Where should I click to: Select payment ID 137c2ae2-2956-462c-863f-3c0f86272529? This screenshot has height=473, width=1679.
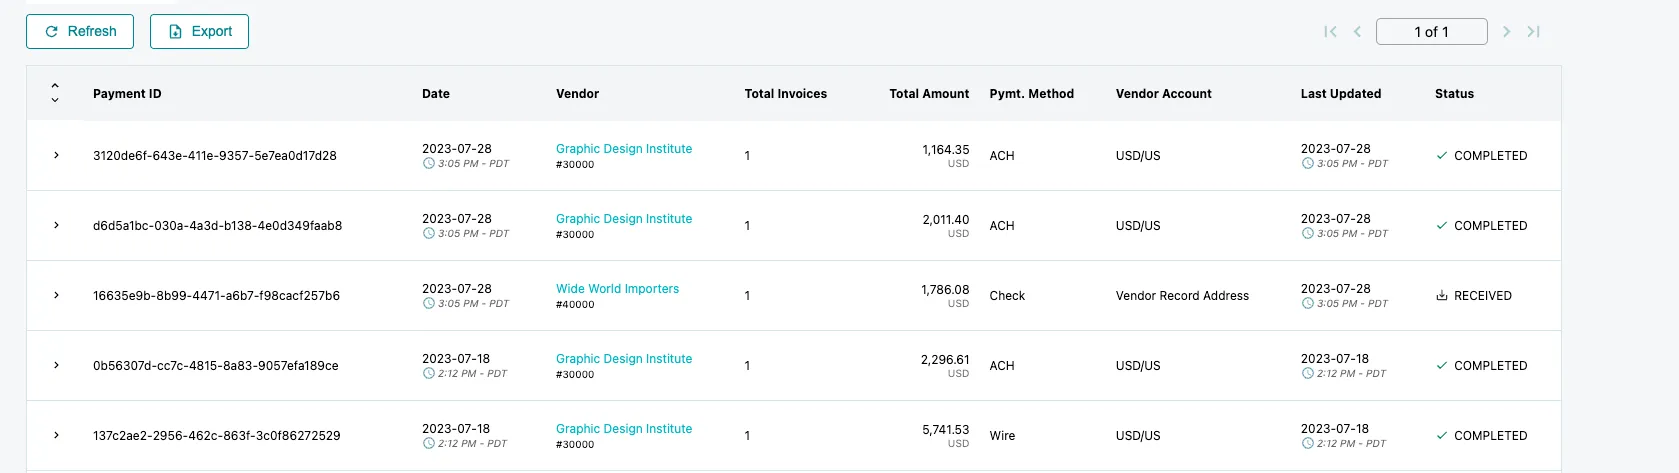click(217, 436)
